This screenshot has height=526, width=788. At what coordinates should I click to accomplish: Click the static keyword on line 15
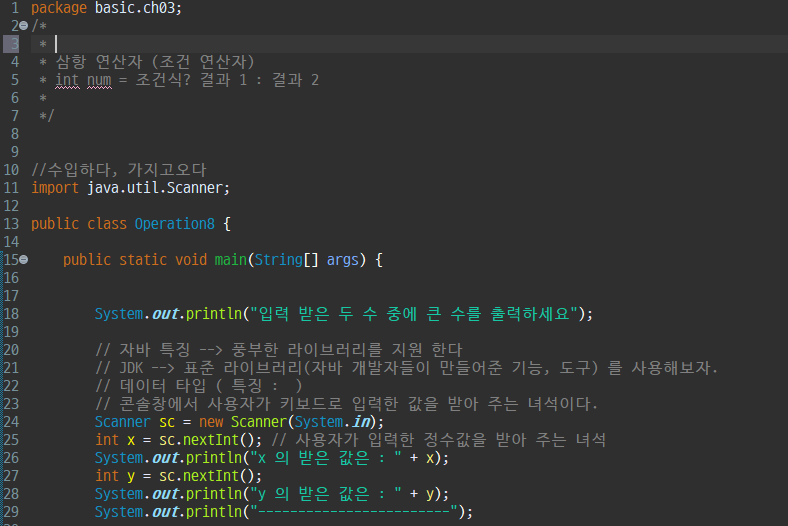click(x=143, y=260)
